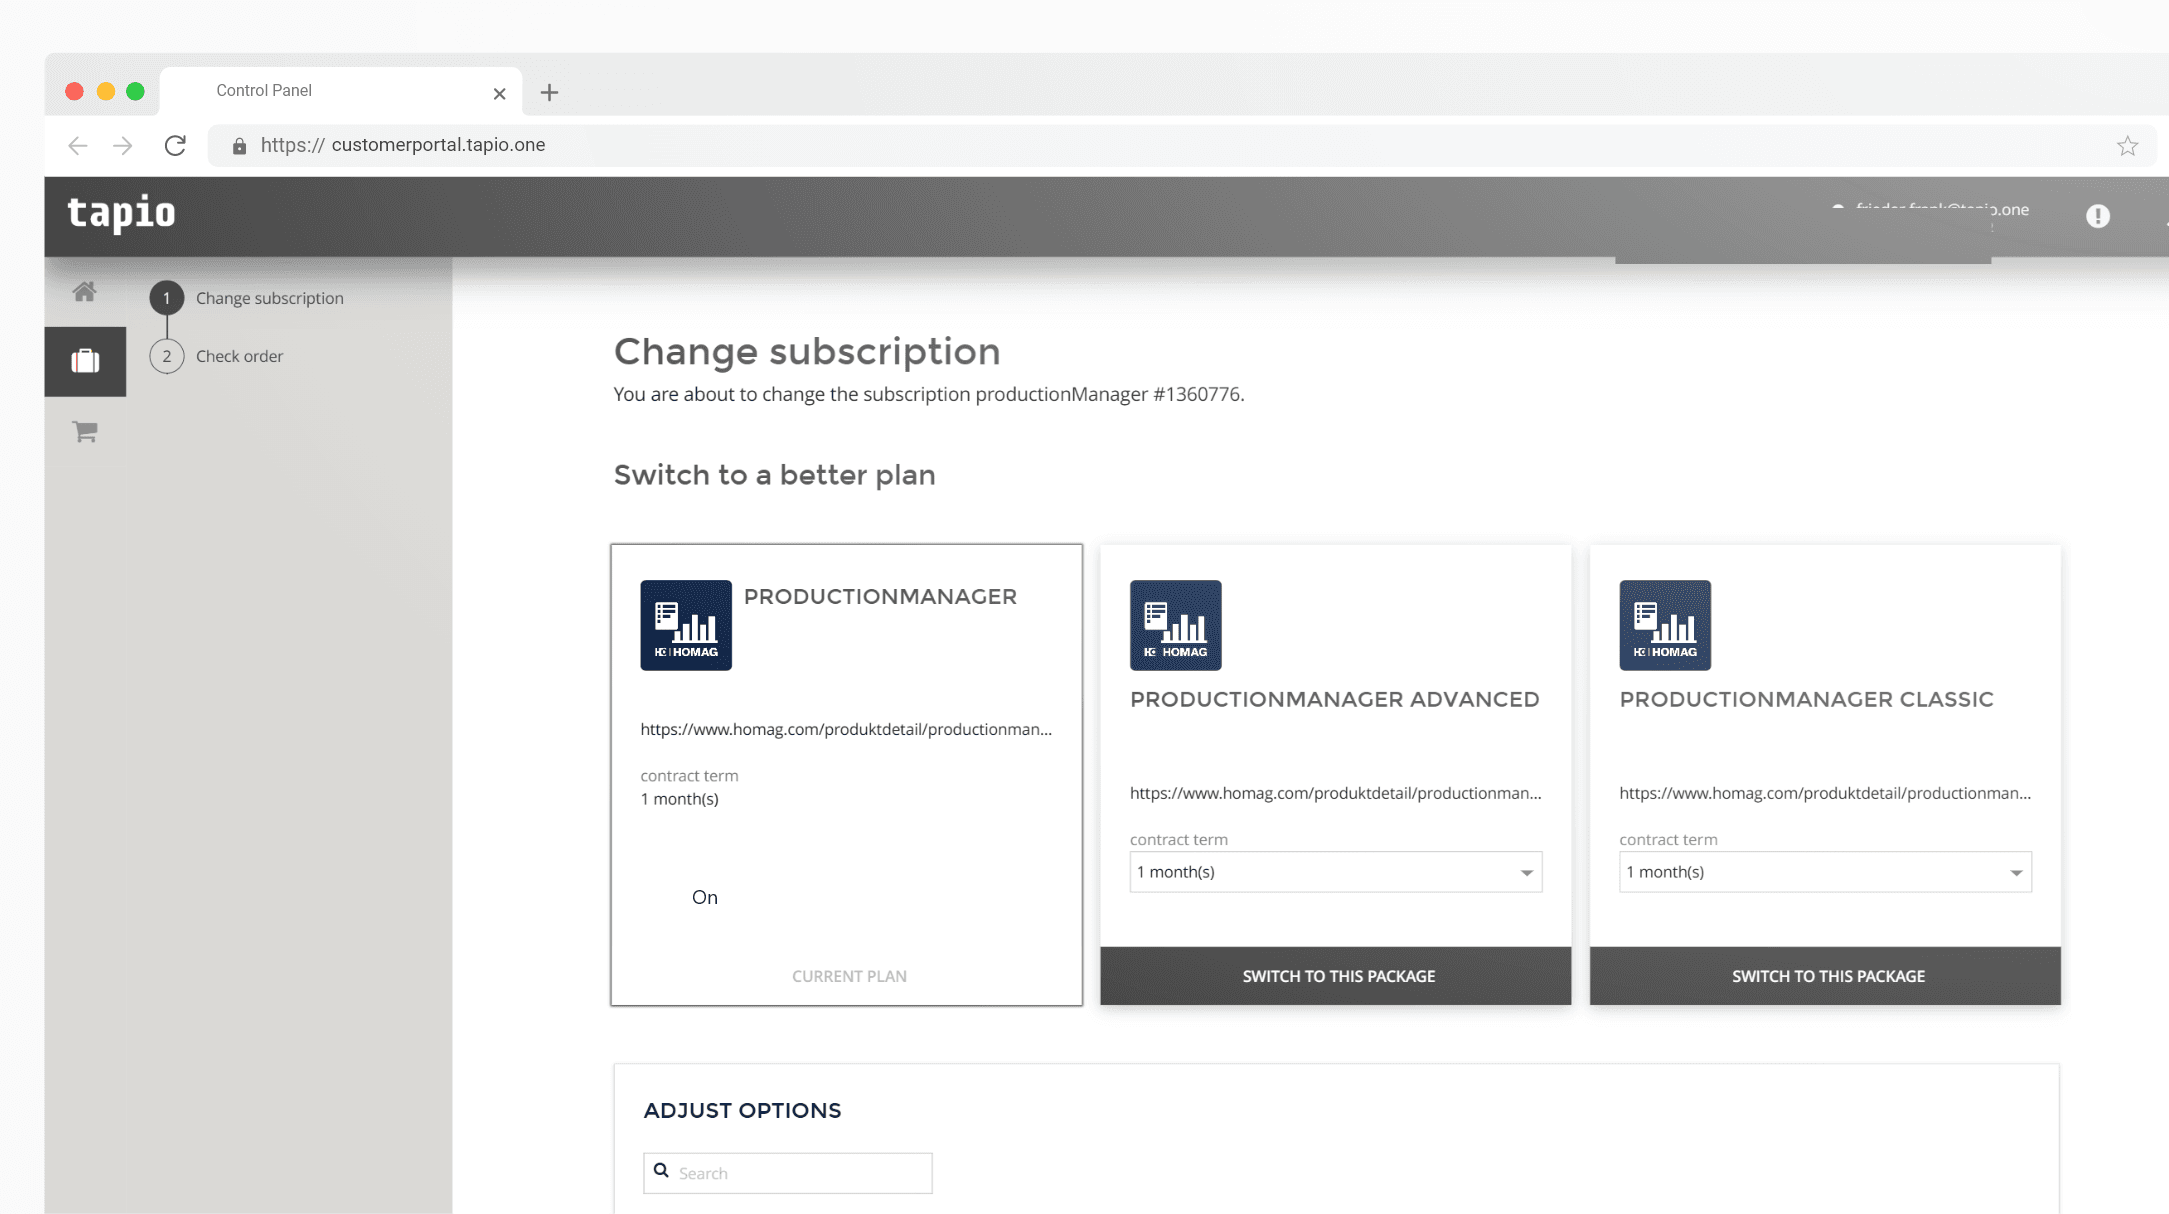The image size is (2169, 1214).
Task: Click the productionManager HOMAG app icon
Action: tap(686, 625)
